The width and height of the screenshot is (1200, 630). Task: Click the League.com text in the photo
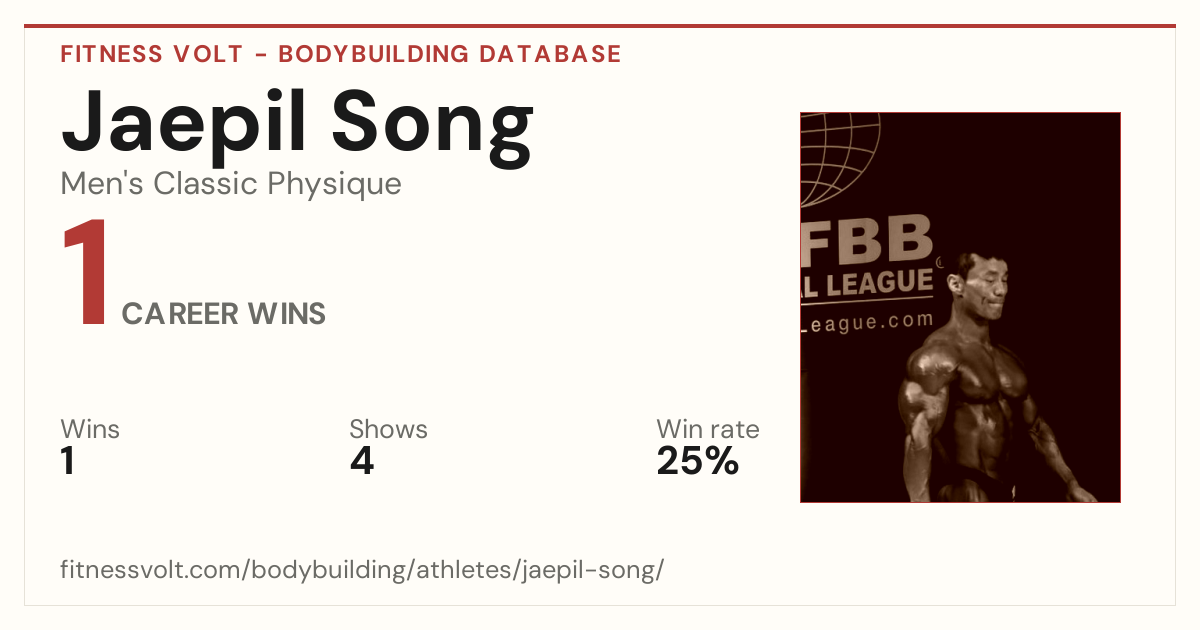coord(867,322)
